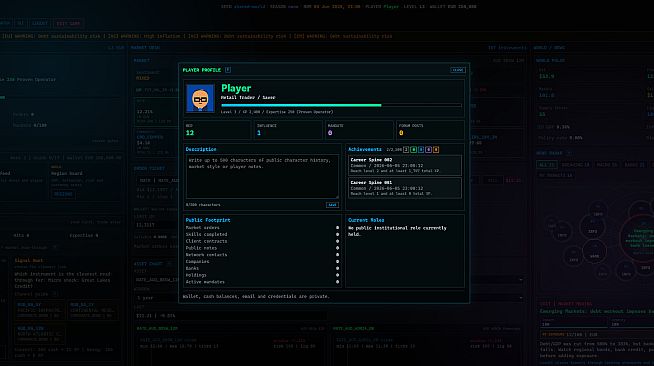Viewport: 654px width, 366px height.
Task: Click the Active mandates footprint row
Action: [x=262, y=282]
